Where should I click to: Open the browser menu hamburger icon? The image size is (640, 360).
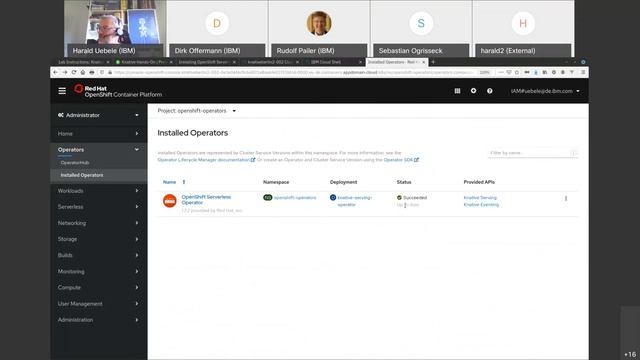coord(583,72)
